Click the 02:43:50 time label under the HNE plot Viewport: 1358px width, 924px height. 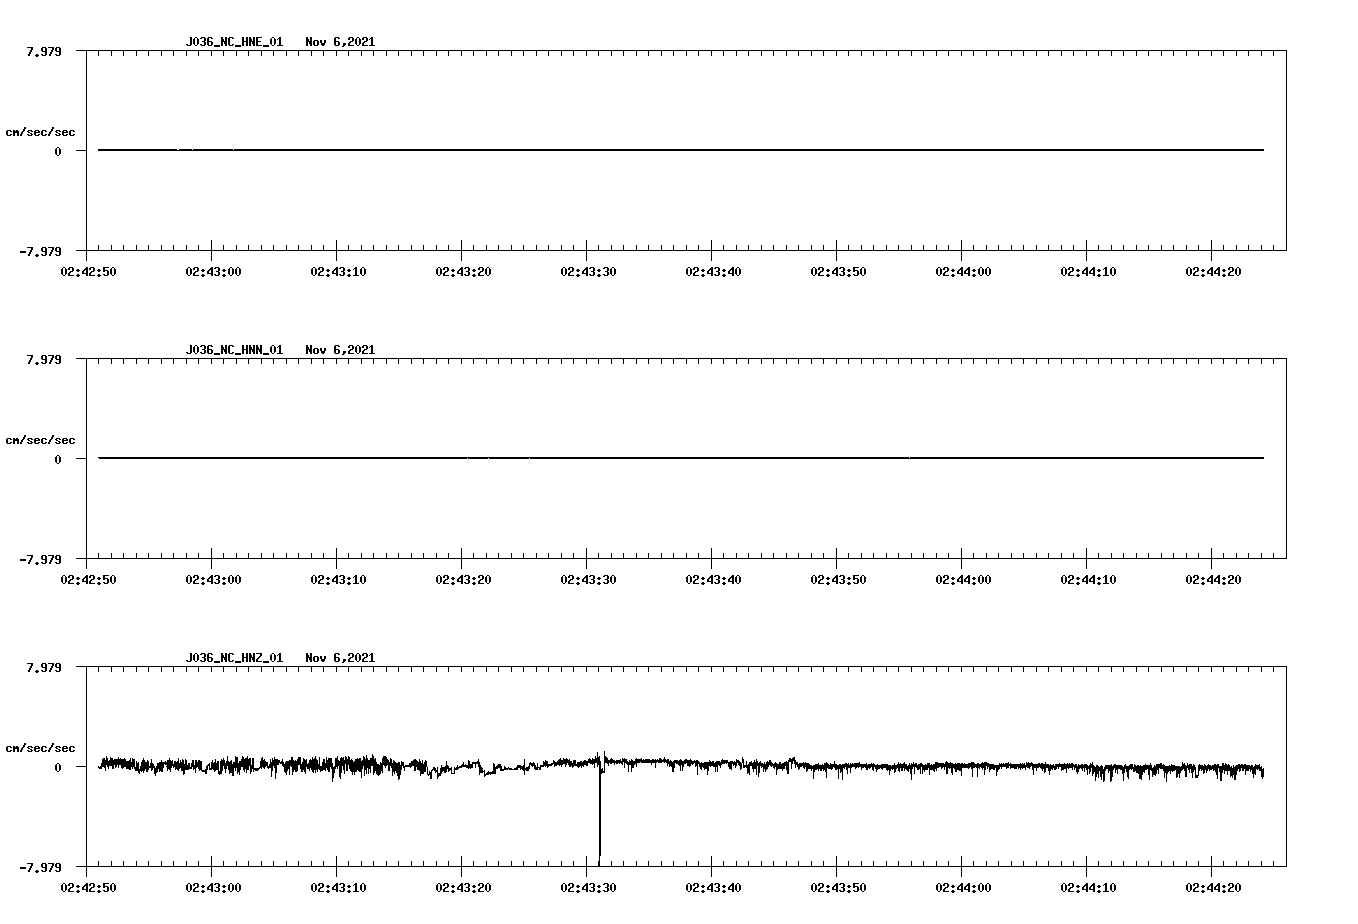pos(837,271)
